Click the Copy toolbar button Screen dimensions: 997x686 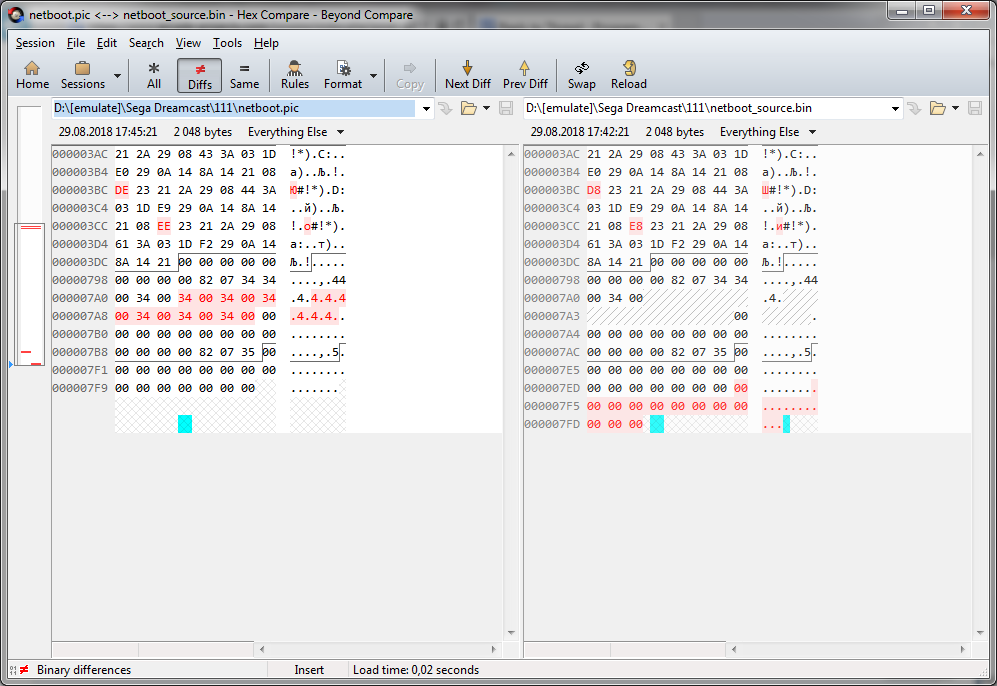coord(410,75)
